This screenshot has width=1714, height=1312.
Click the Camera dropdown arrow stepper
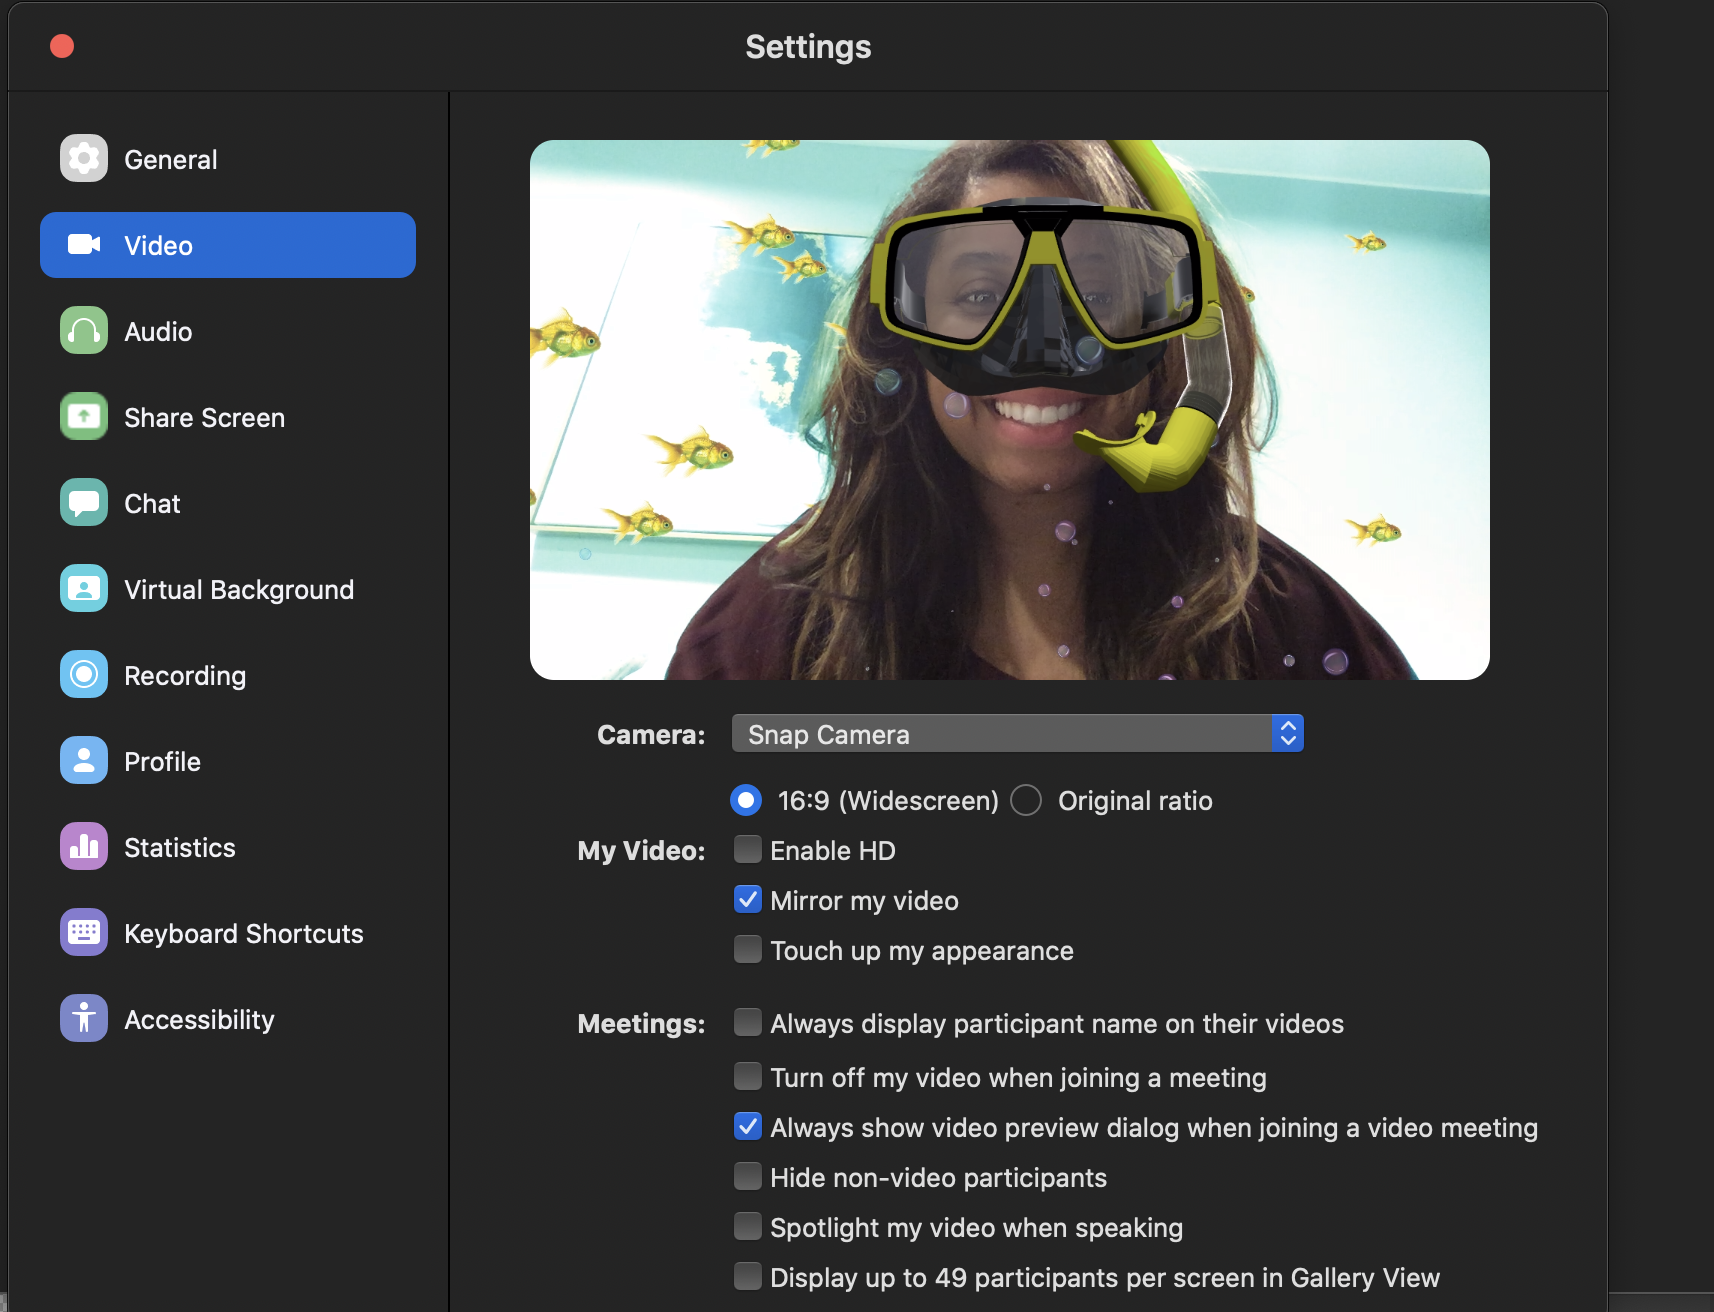[x=1288, y=733]
